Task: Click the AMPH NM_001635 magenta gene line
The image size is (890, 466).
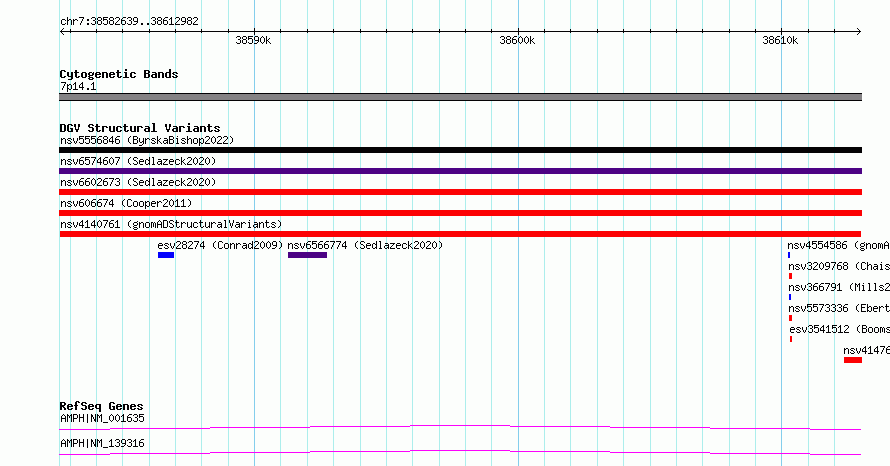Action: click(x=460, y=427)
